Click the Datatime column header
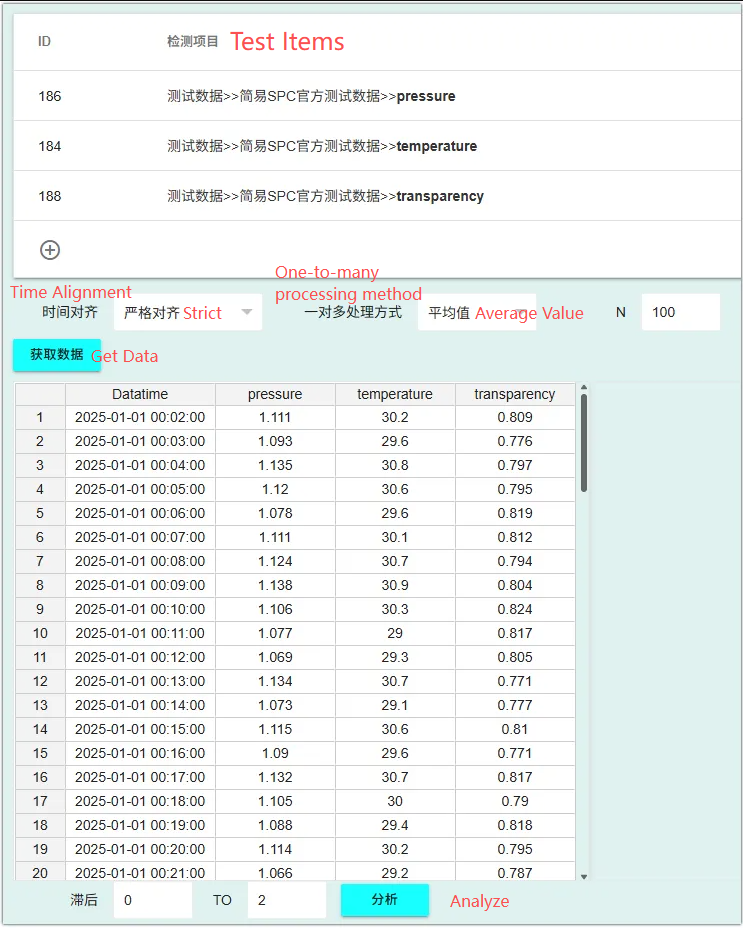The image size is (743, 928). [x=140, y=394]
